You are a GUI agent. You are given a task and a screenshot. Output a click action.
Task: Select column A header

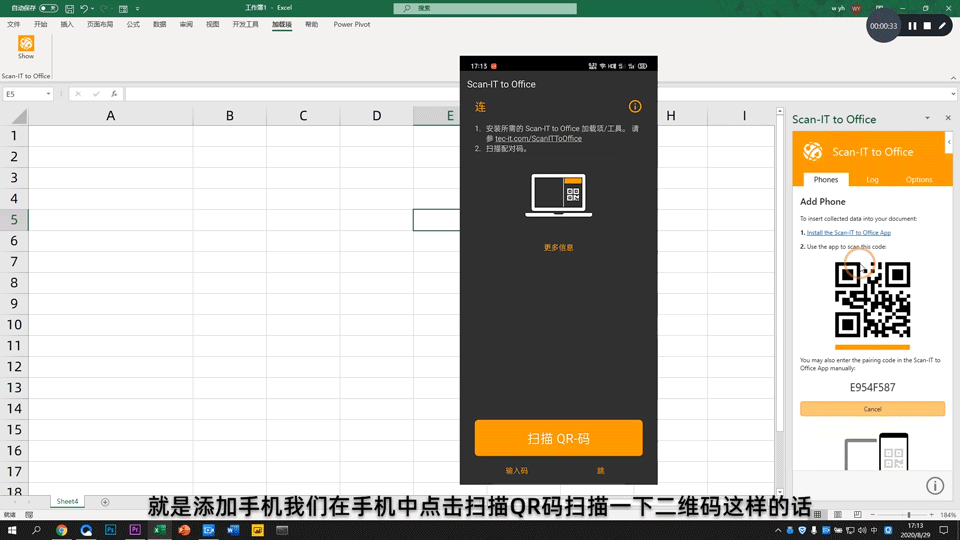[x=110, y=116]
